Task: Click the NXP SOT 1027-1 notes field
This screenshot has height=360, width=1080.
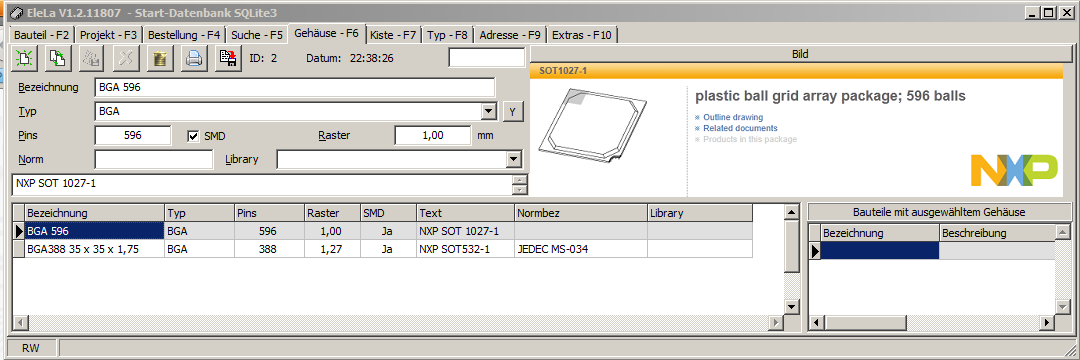Action: click(x=262, y=184)
